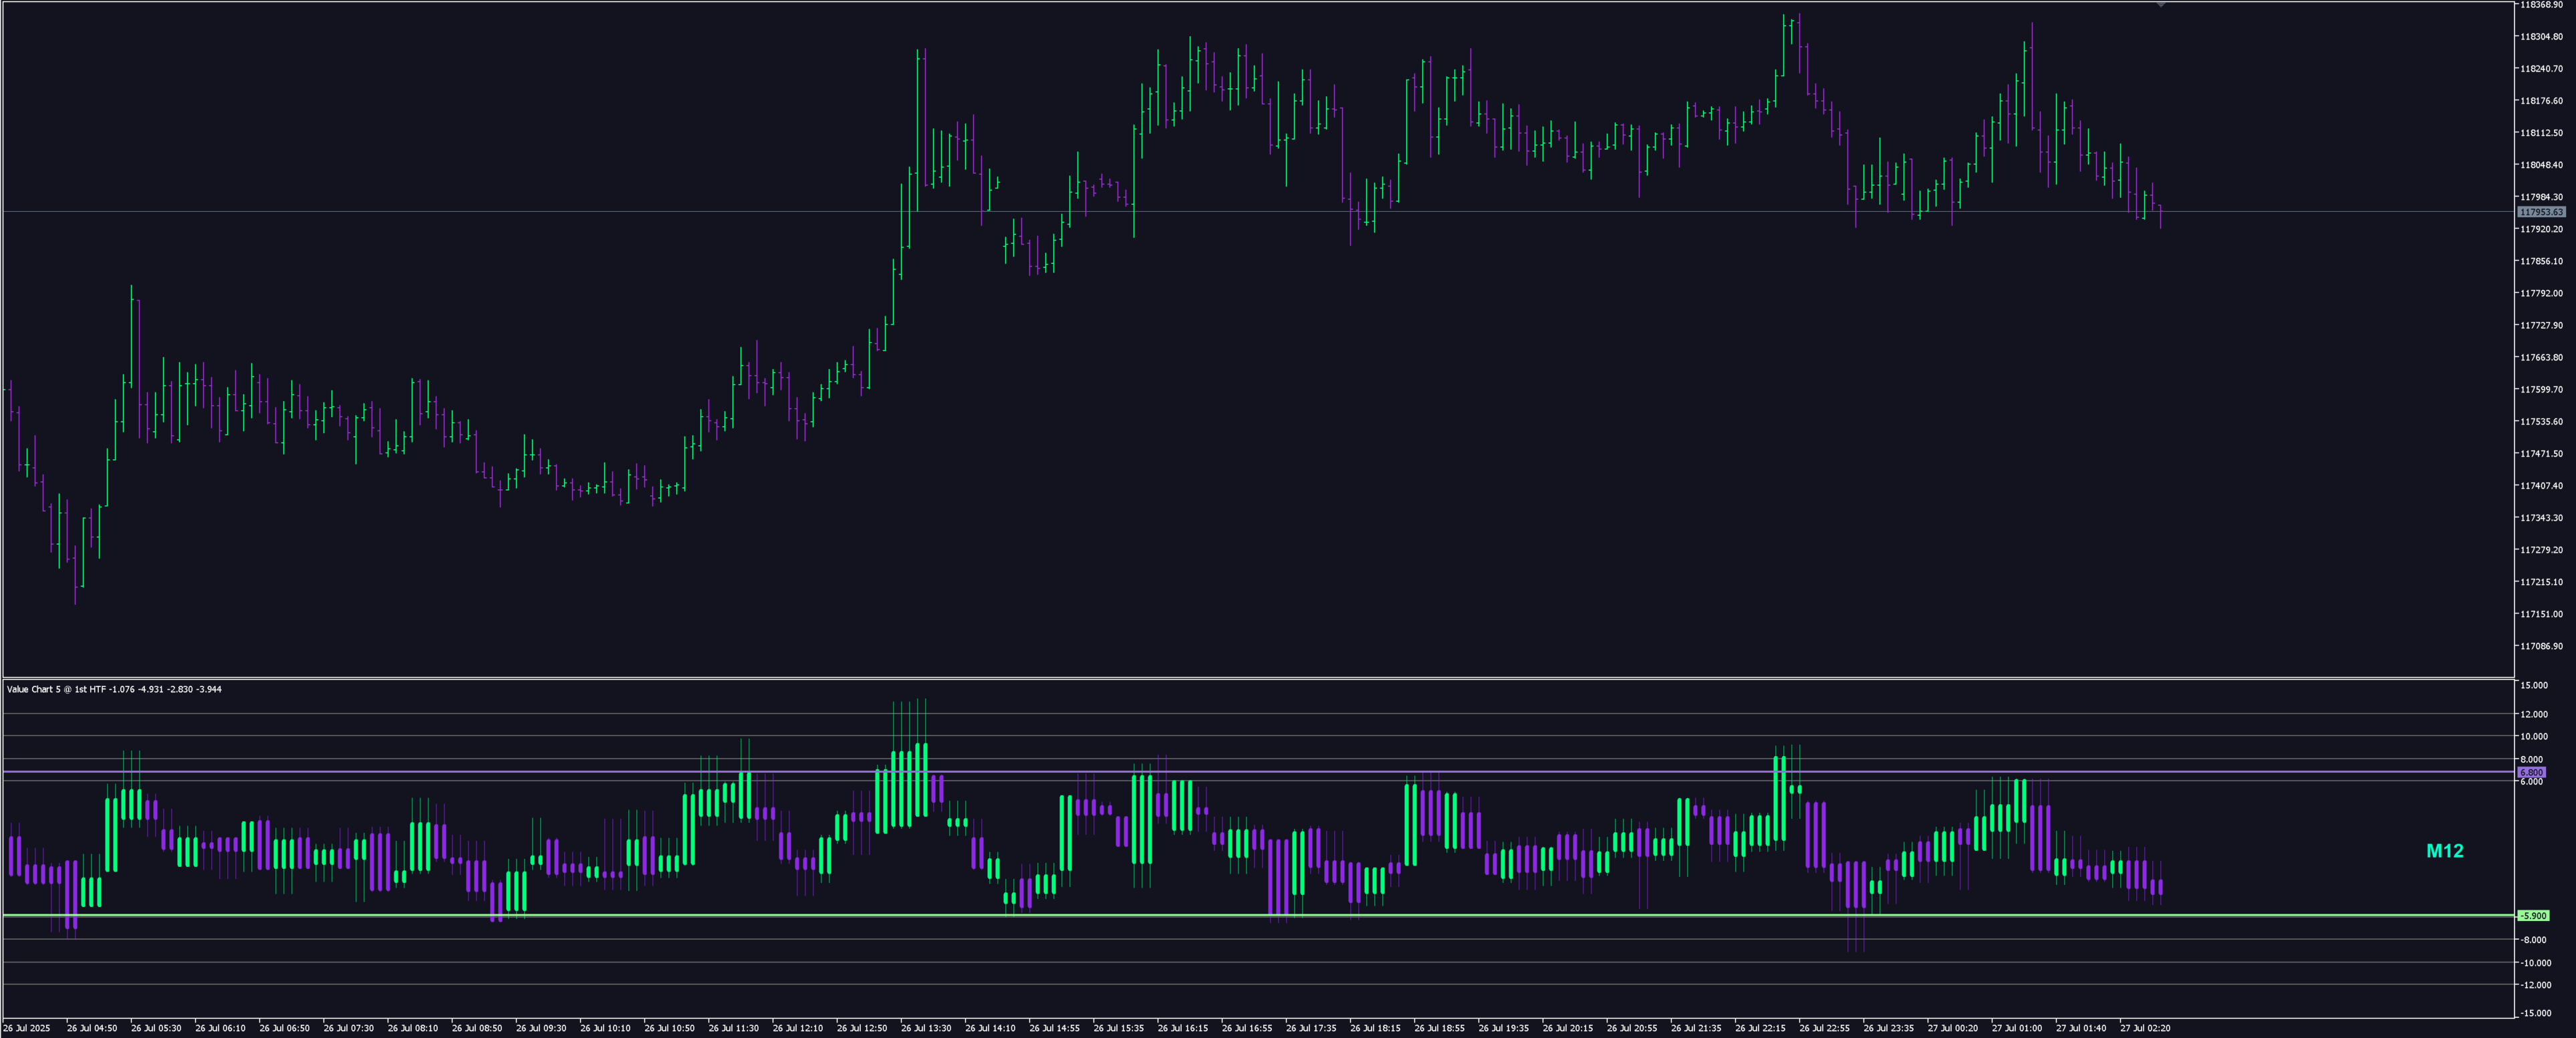Click the green -5.900 level label

tap(2533, 915)
